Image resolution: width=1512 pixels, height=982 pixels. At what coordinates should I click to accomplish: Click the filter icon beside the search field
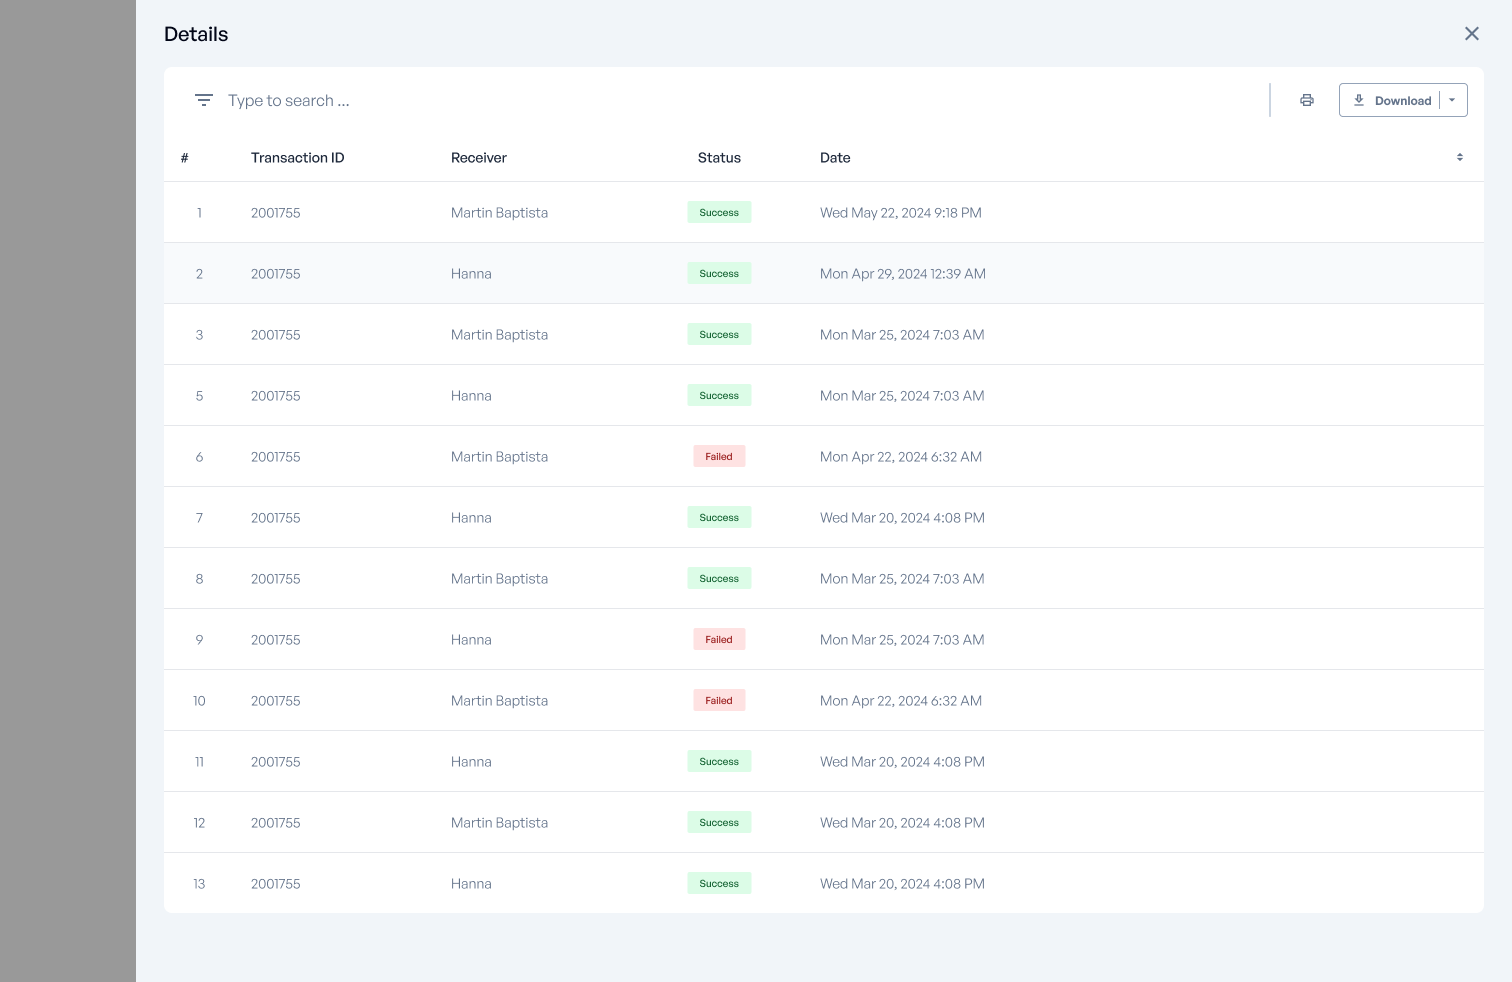[204, 100]
